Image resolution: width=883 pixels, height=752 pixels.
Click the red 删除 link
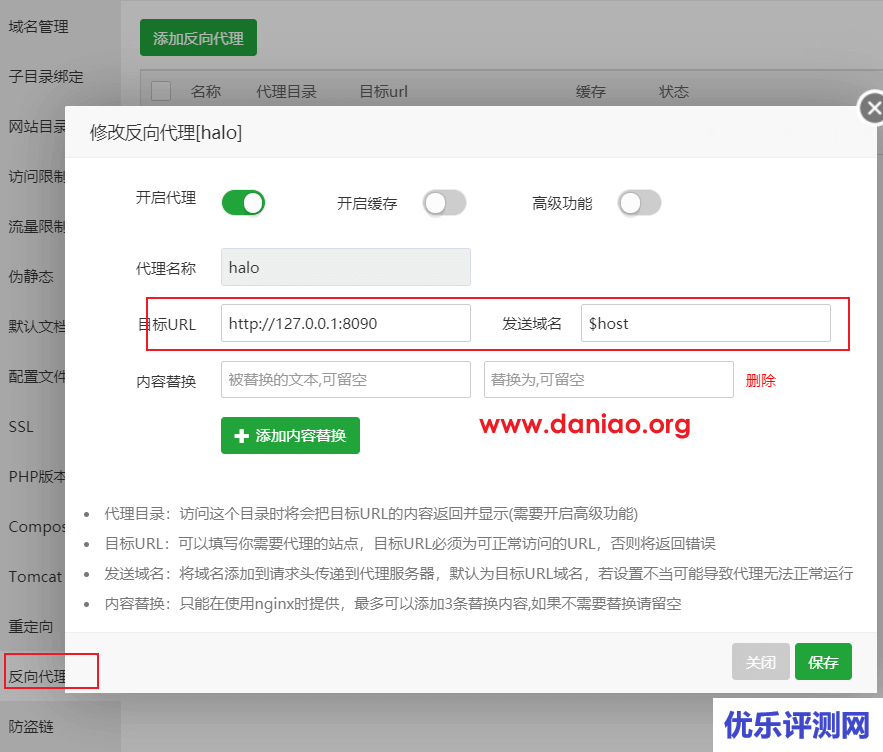tap(760, 381)
